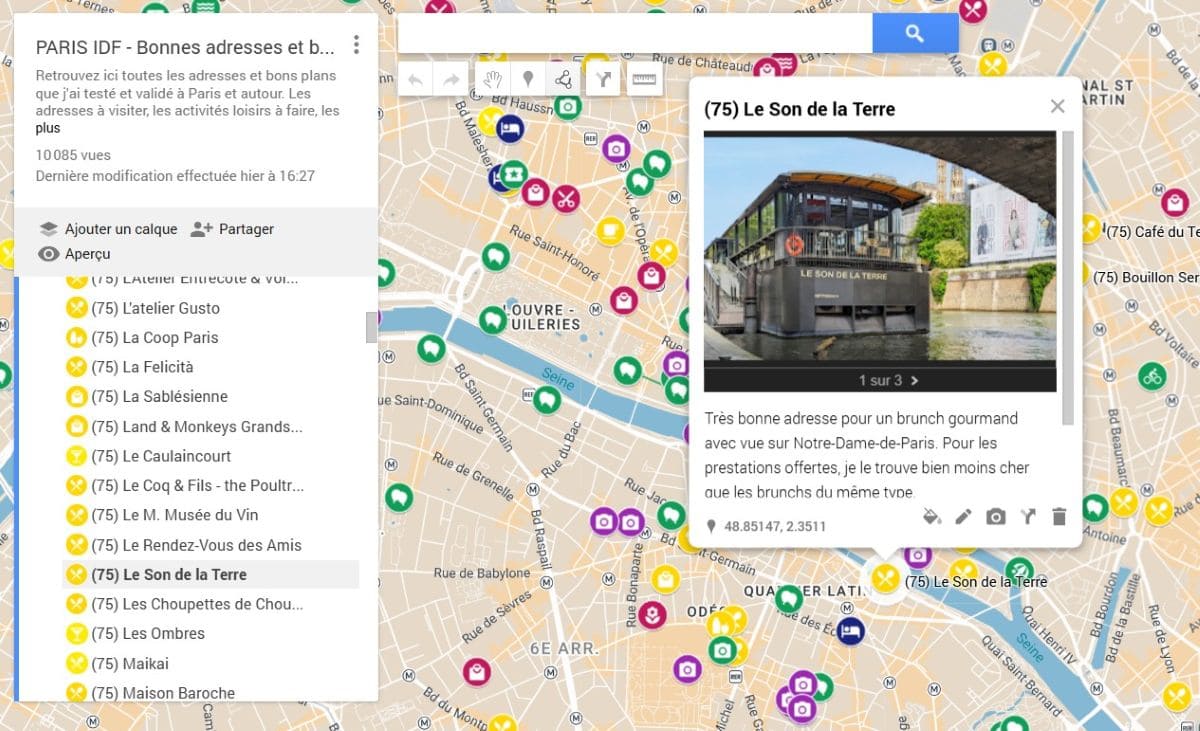This screenshot has width=1200, height=731.
Task: Open the map's three-dot overflow menu
Action: click(357, 45)
